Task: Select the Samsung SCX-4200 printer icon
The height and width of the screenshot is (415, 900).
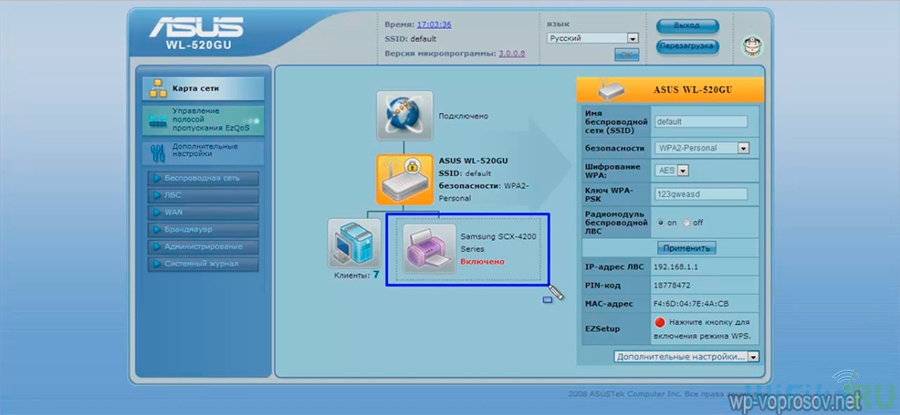Action: 429,249
